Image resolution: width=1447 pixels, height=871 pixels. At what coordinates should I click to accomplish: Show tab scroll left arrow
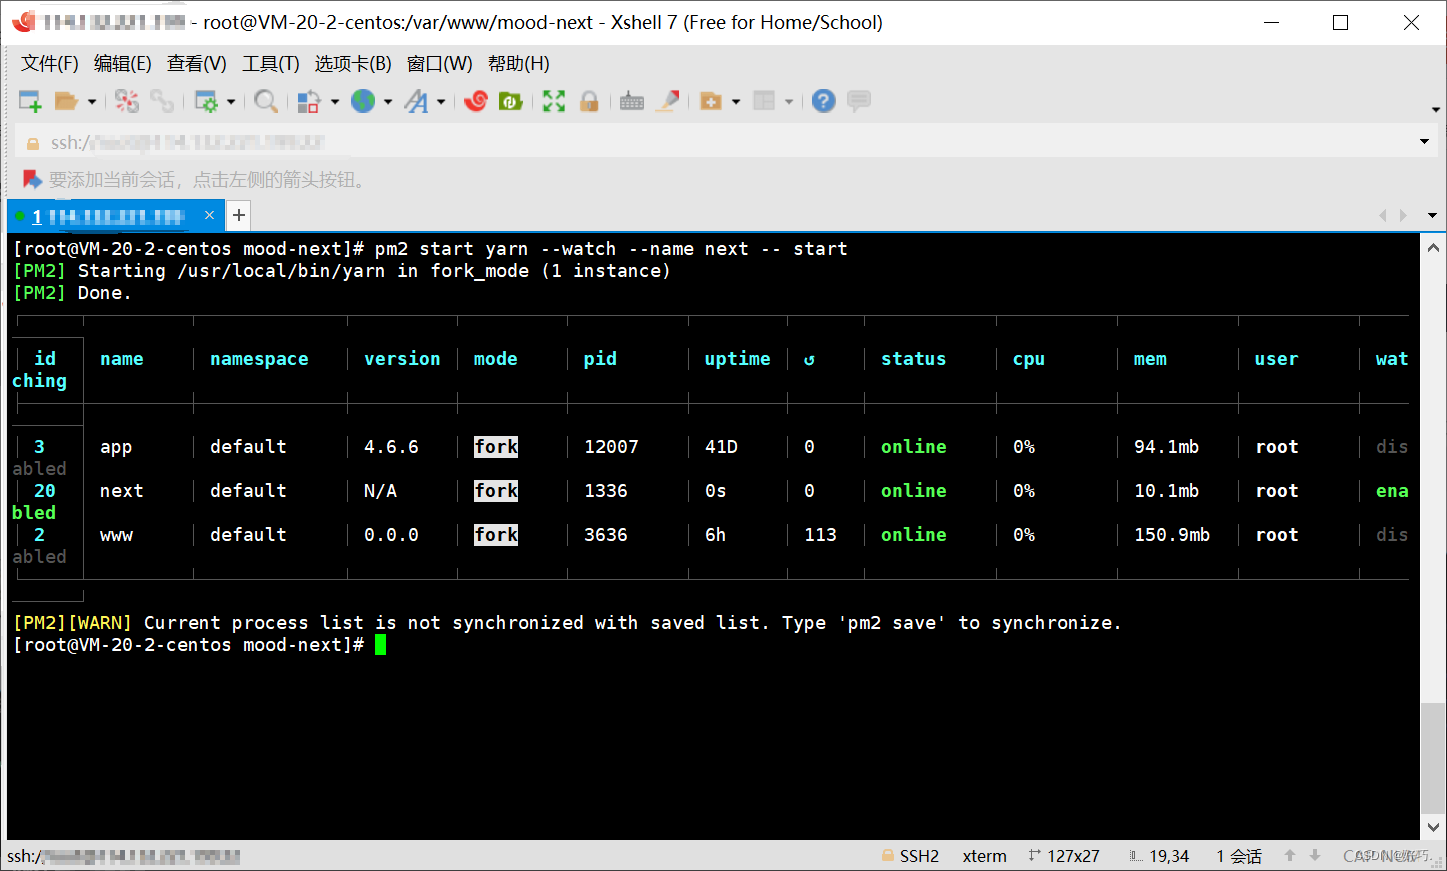click(1383, 216)
